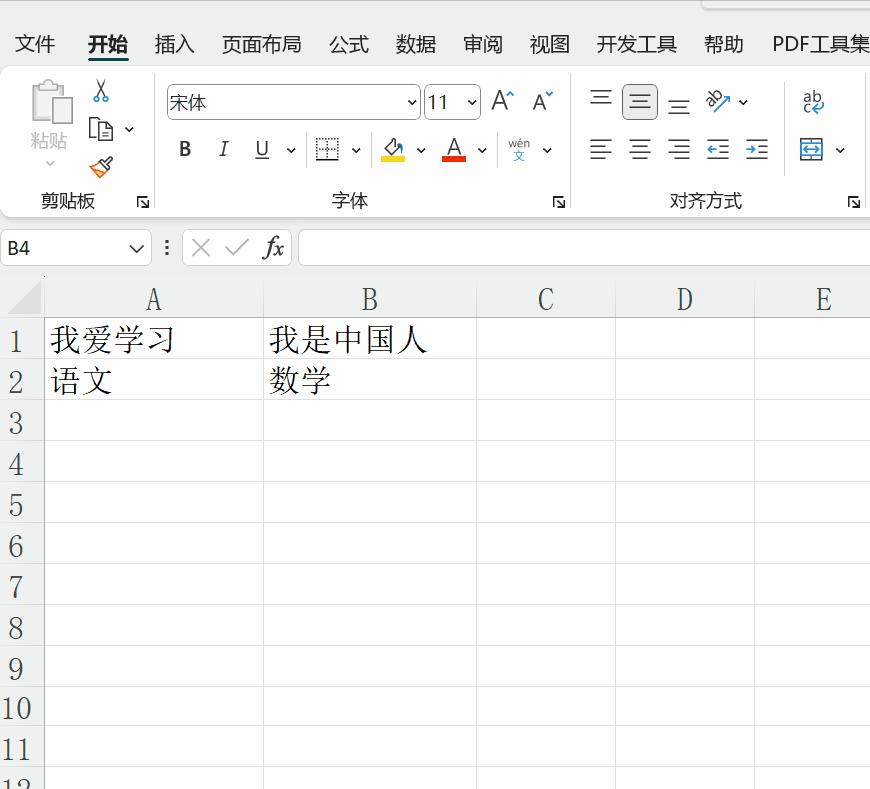Select the Format Painter tool

click(x=100, y=167)
